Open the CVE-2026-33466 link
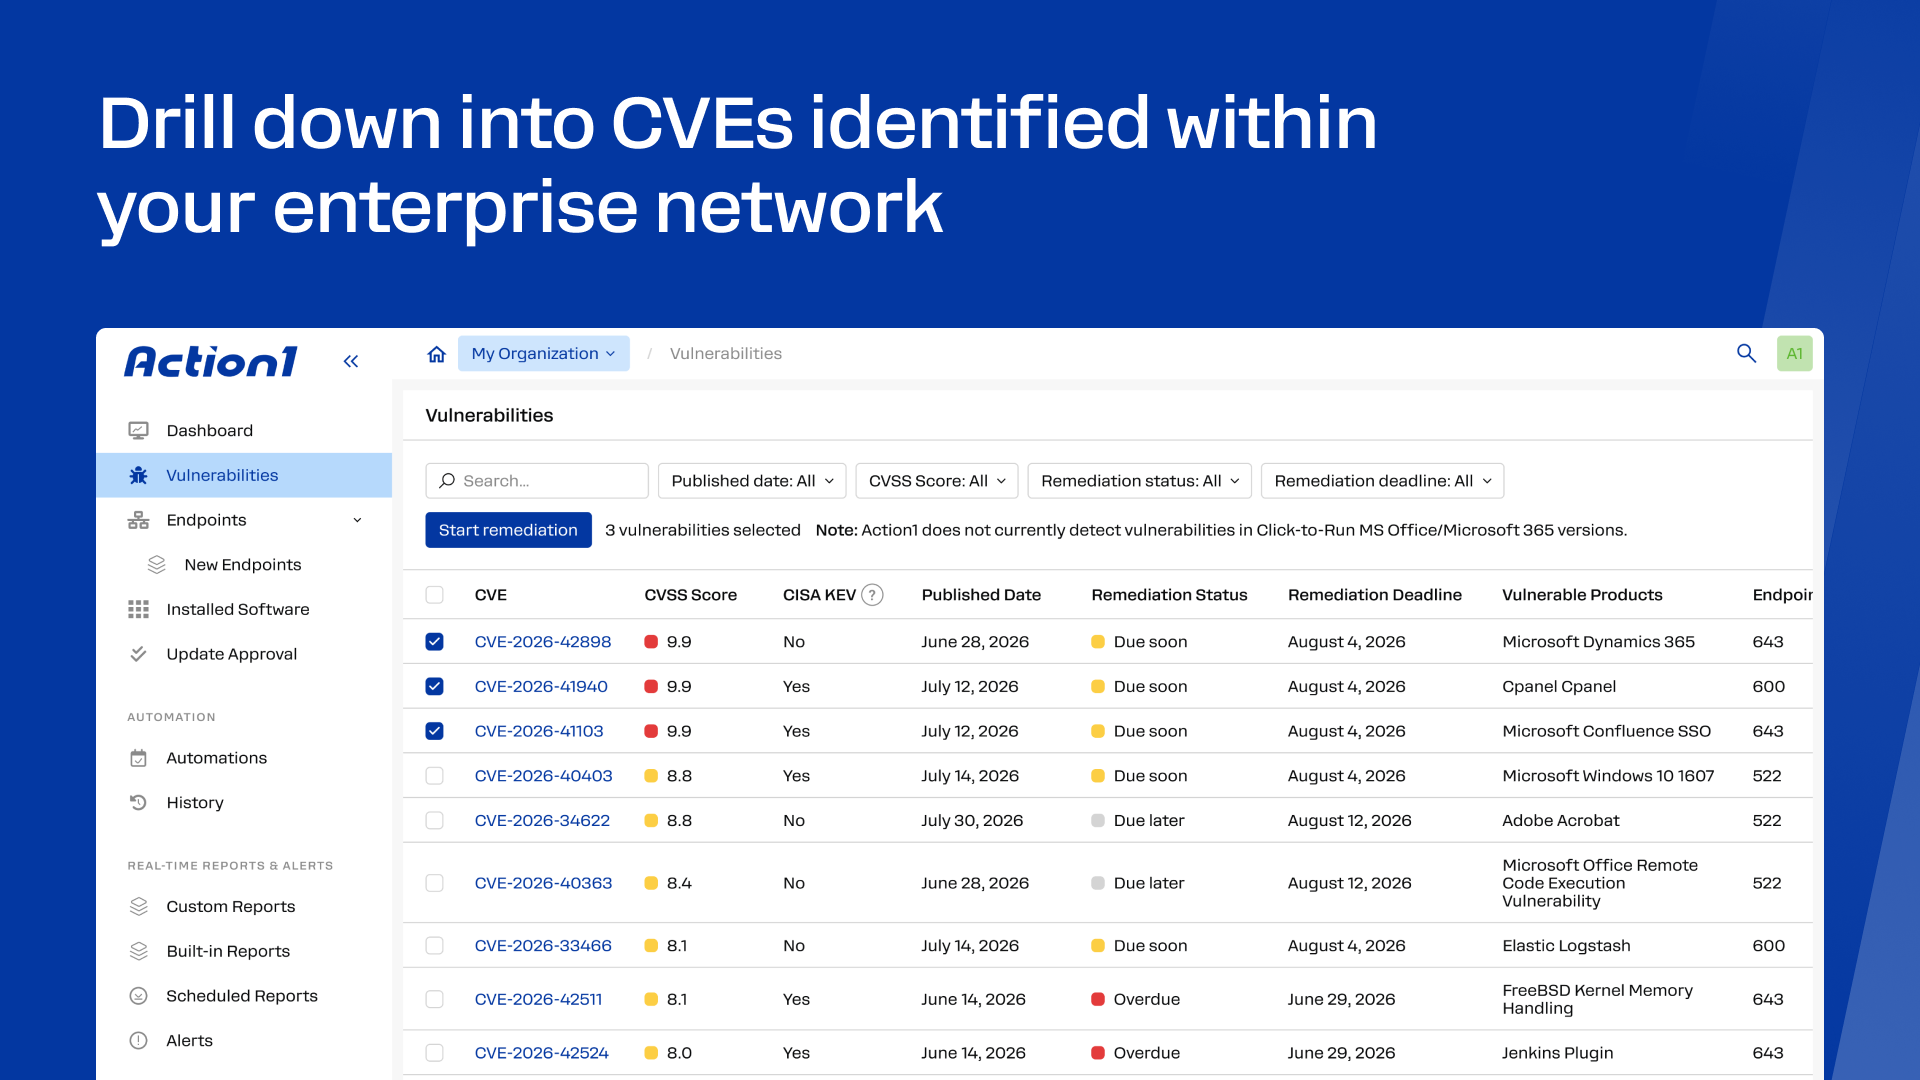Screen dimensions: 1920x1080 point(543,946)
